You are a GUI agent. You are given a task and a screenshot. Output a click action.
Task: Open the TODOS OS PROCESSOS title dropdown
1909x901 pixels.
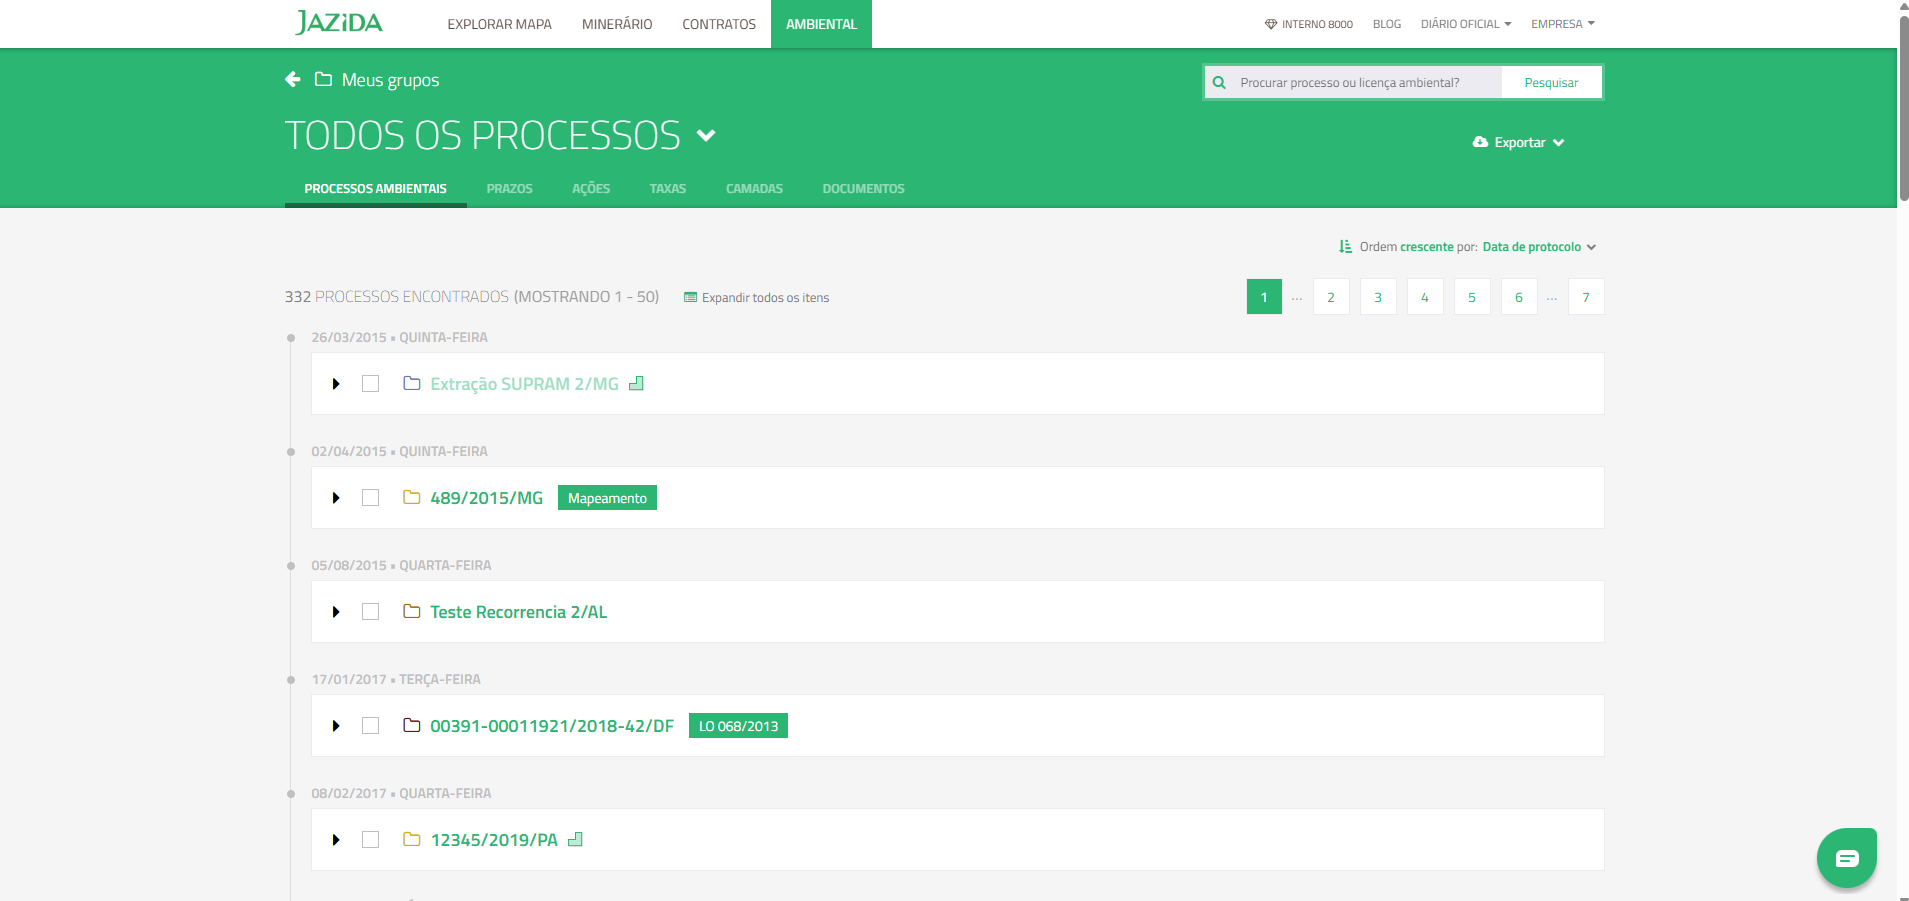pos(707,135)
